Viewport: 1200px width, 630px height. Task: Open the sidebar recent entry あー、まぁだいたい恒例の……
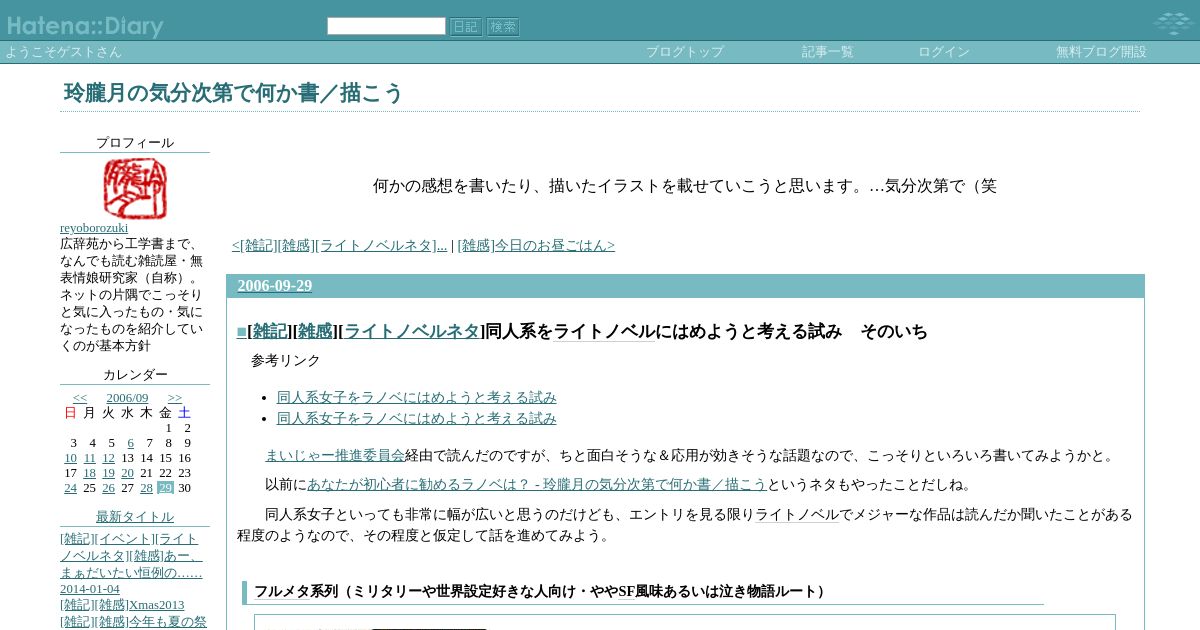(131, 564)
